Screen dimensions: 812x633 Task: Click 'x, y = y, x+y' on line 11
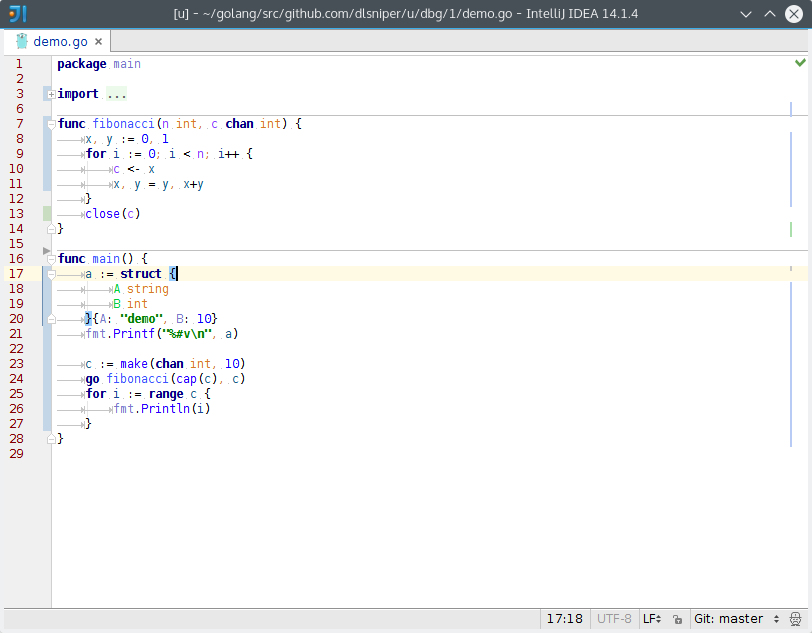[x=158, y=184]
